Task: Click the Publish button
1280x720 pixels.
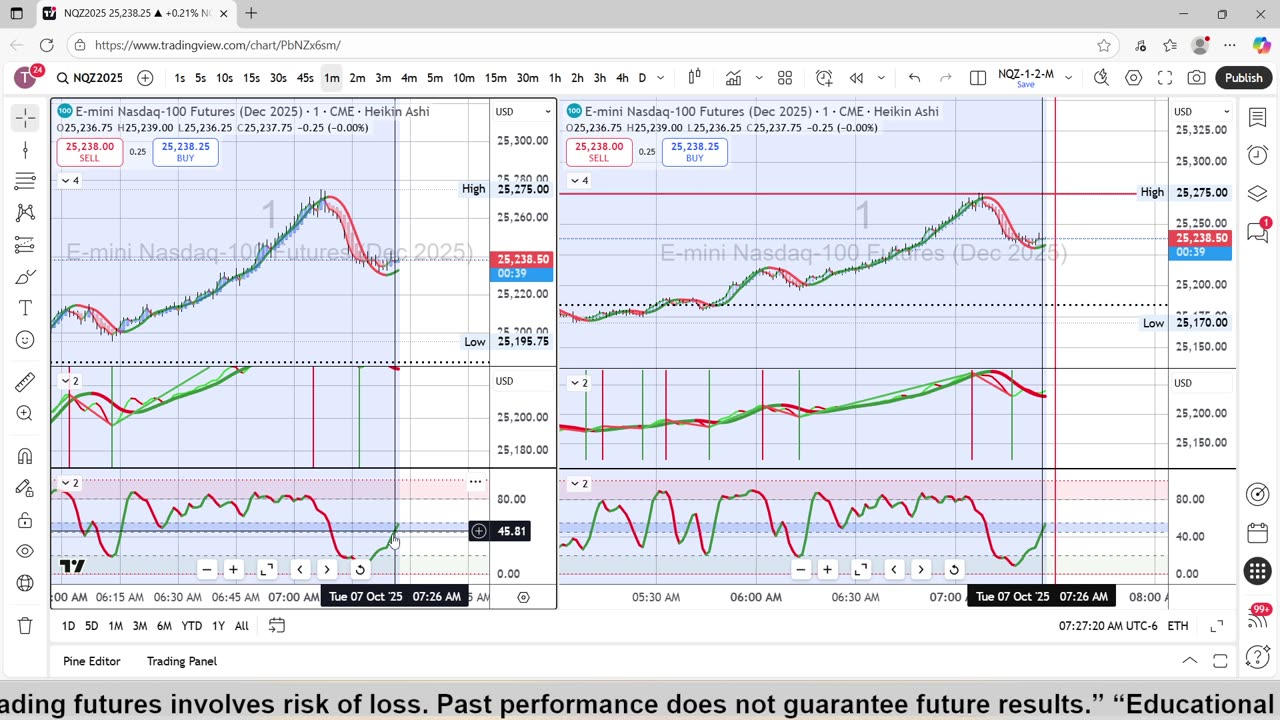Action: click(x=1244, y=78)
